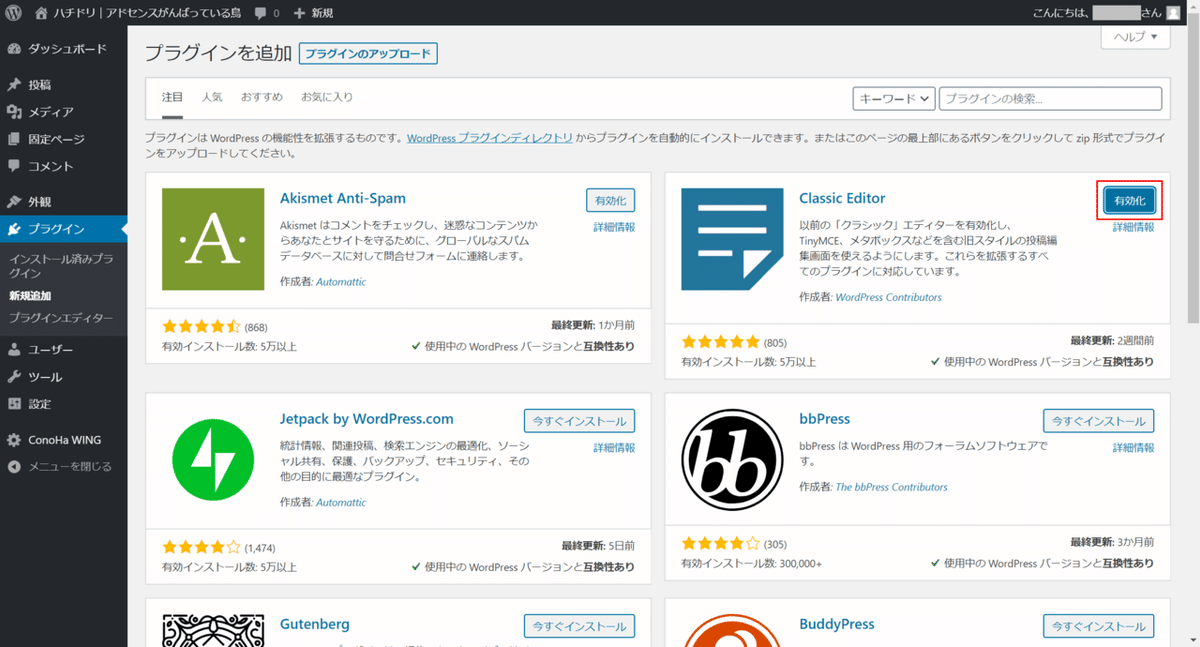Install Jetpack with 今すぐインストール
This screenshot has height=647, width=1200.
click(579, 421)
